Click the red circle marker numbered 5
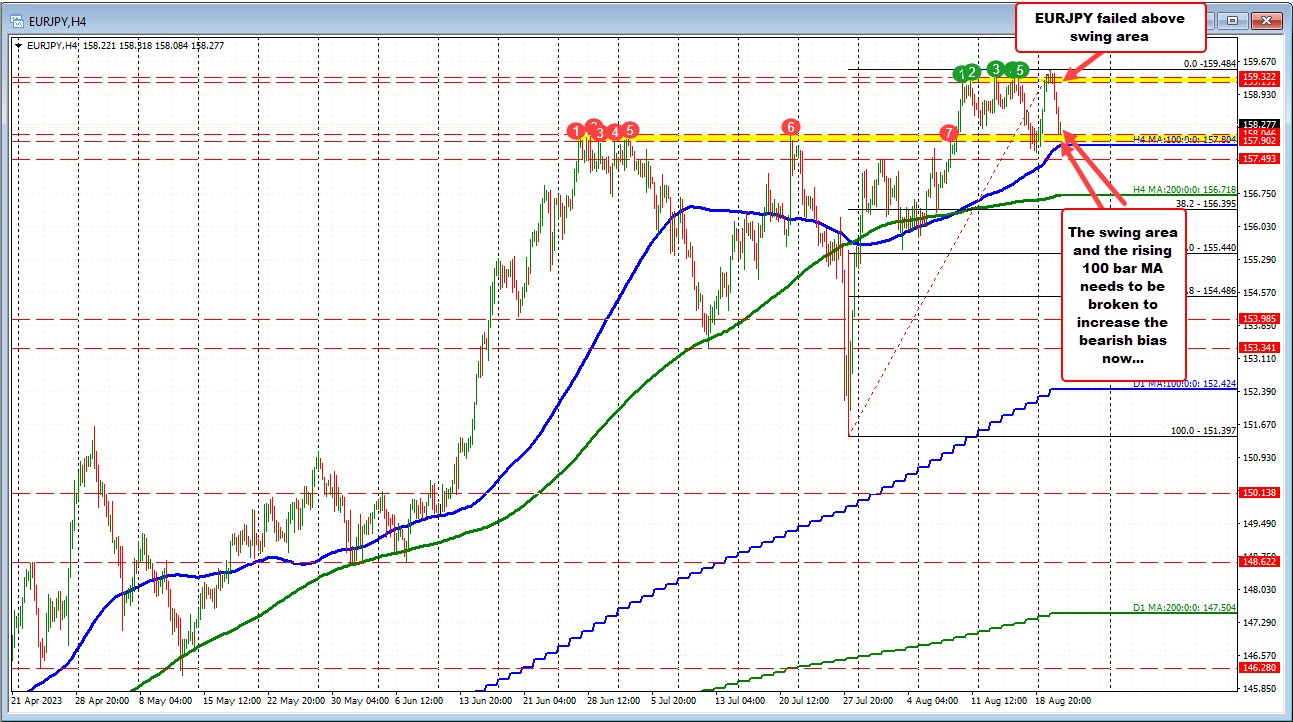This screenshot has height=722, width=1293. tap(629, 130)
